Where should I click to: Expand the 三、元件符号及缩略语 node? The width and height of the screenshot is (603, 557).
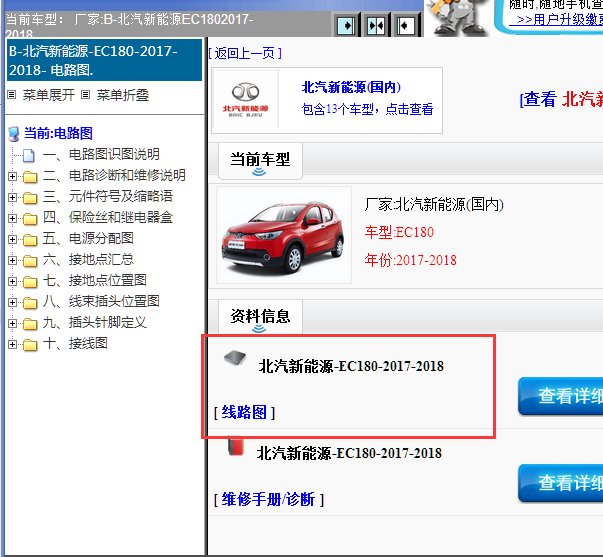click(12, 197)
